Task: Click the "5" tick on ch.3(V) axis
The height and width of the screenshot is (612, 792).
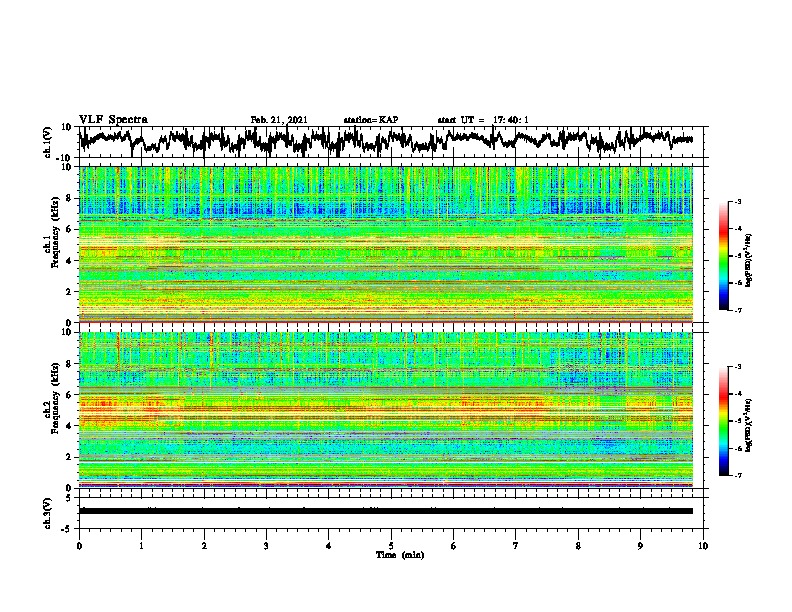Action: pos(70,498)
